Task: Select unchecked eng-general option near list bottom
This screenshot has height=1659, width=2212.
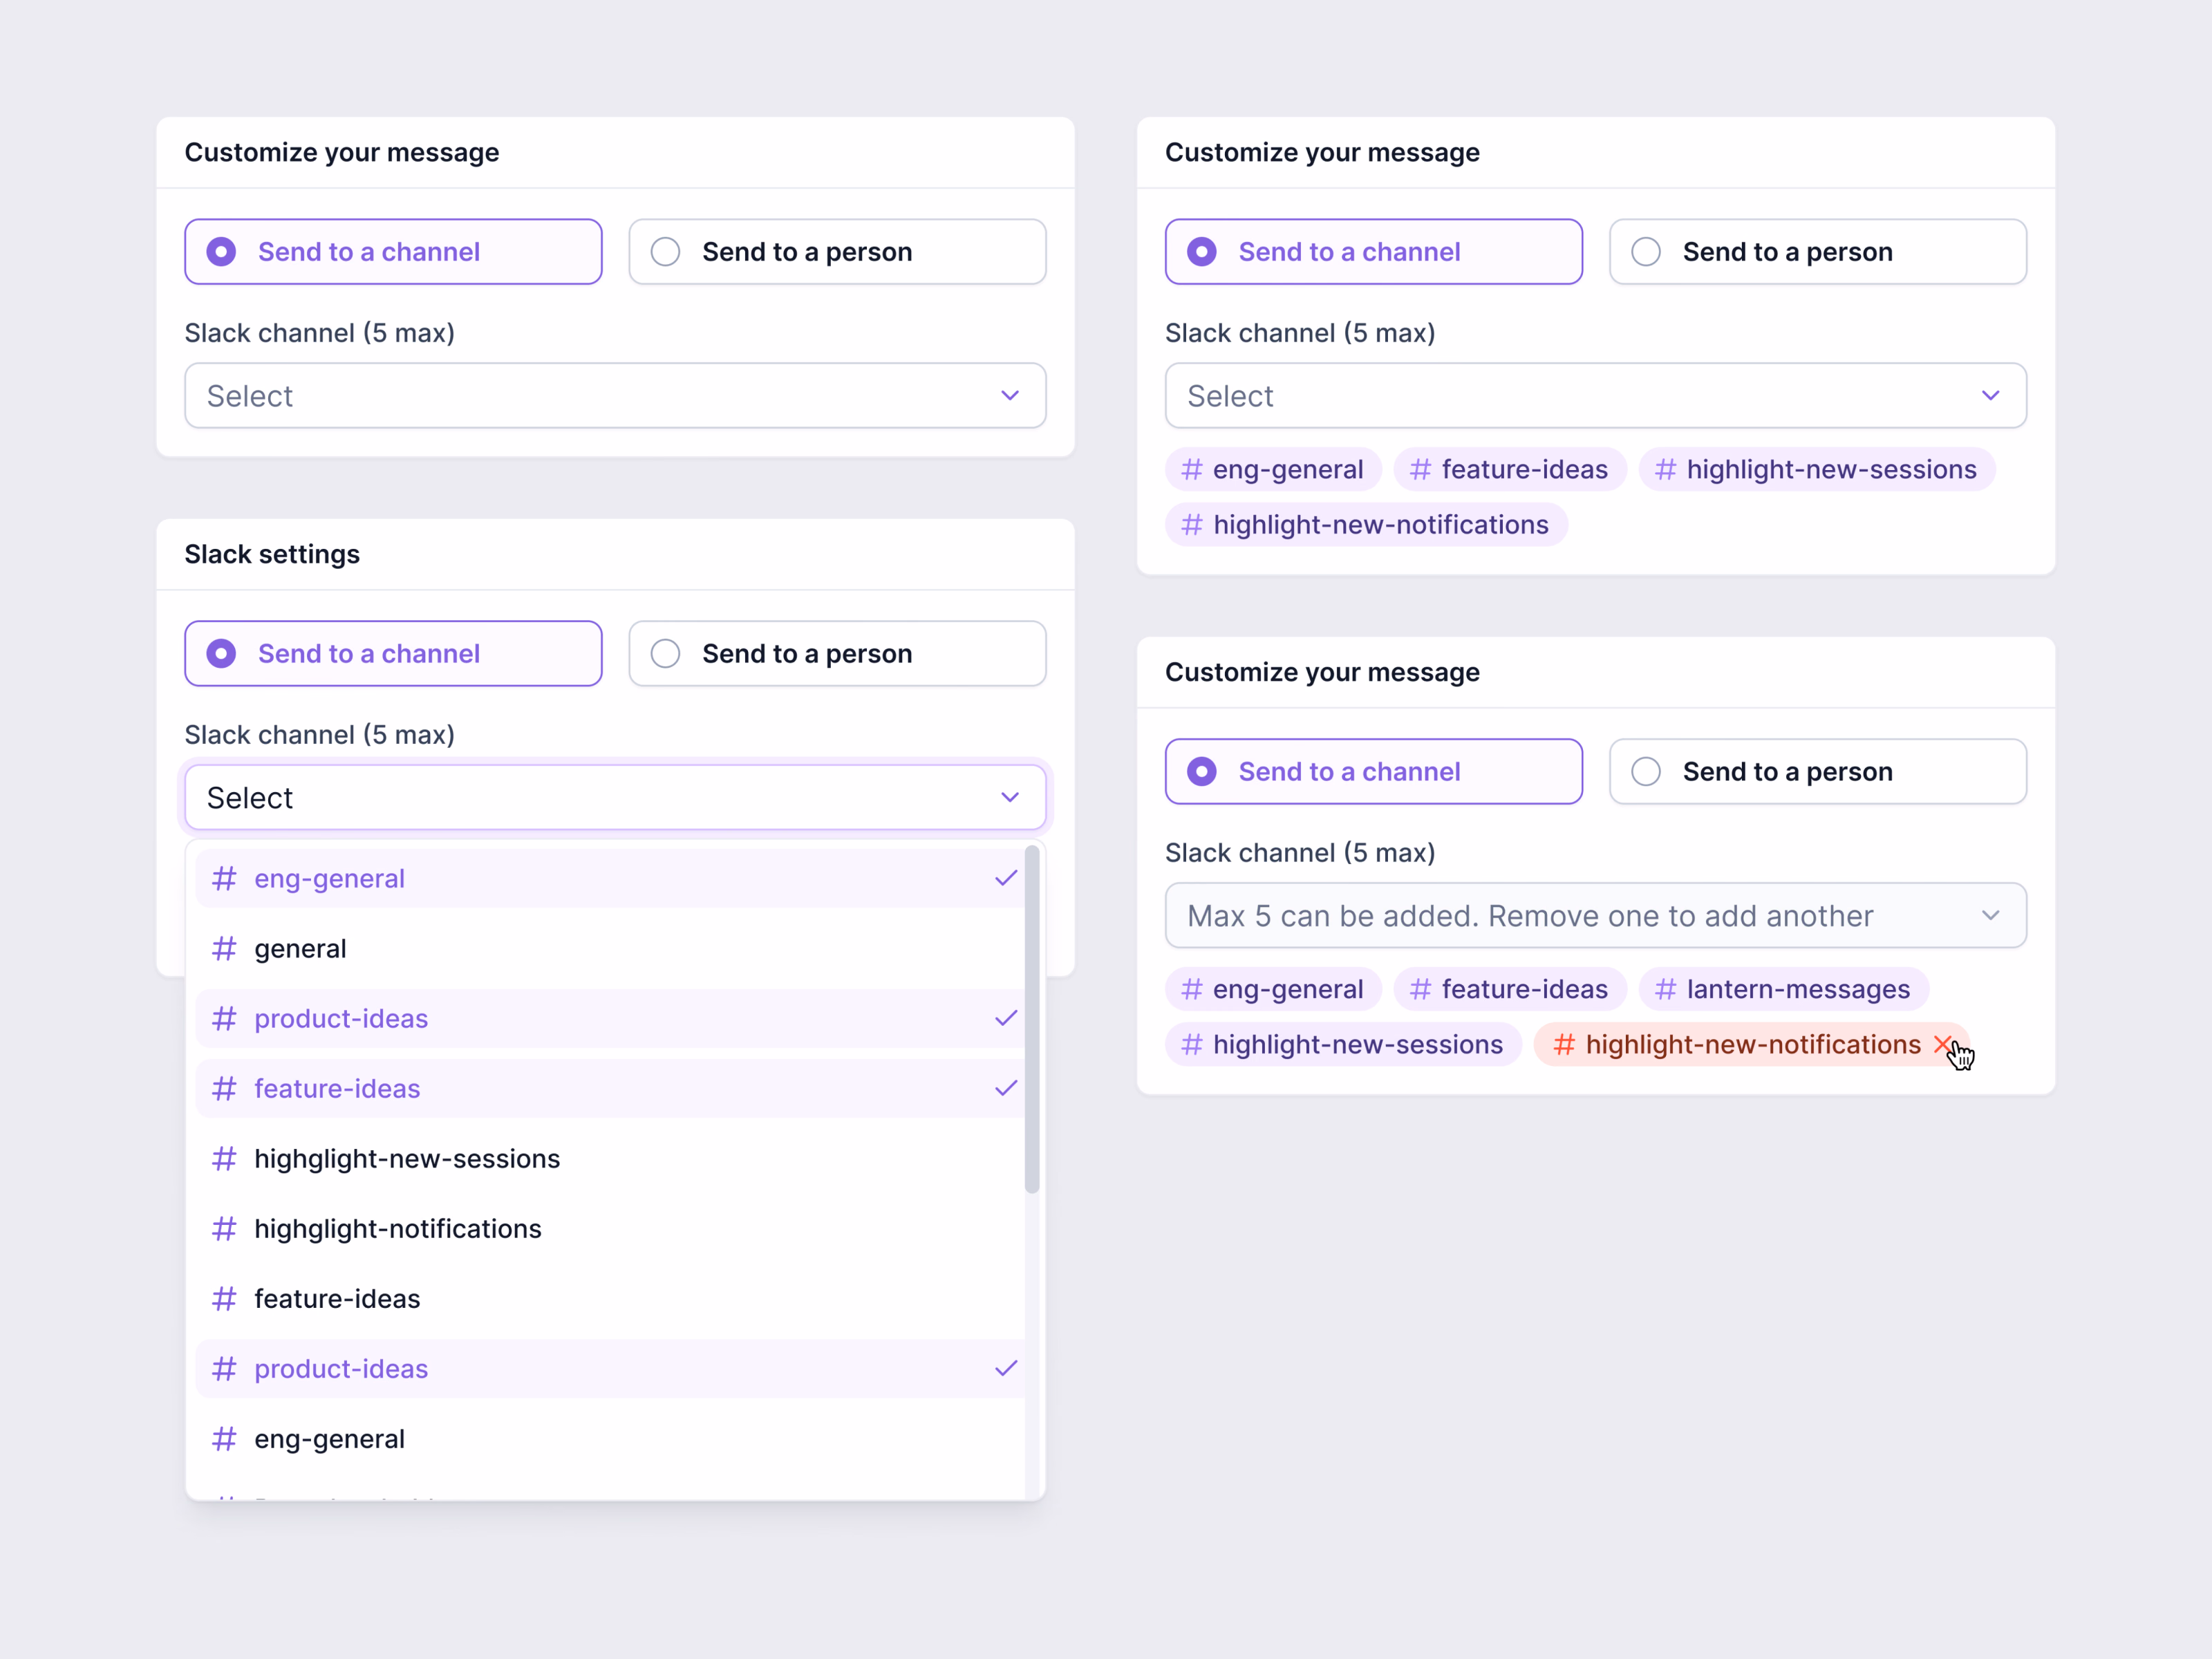Action: click(610, 1439)
